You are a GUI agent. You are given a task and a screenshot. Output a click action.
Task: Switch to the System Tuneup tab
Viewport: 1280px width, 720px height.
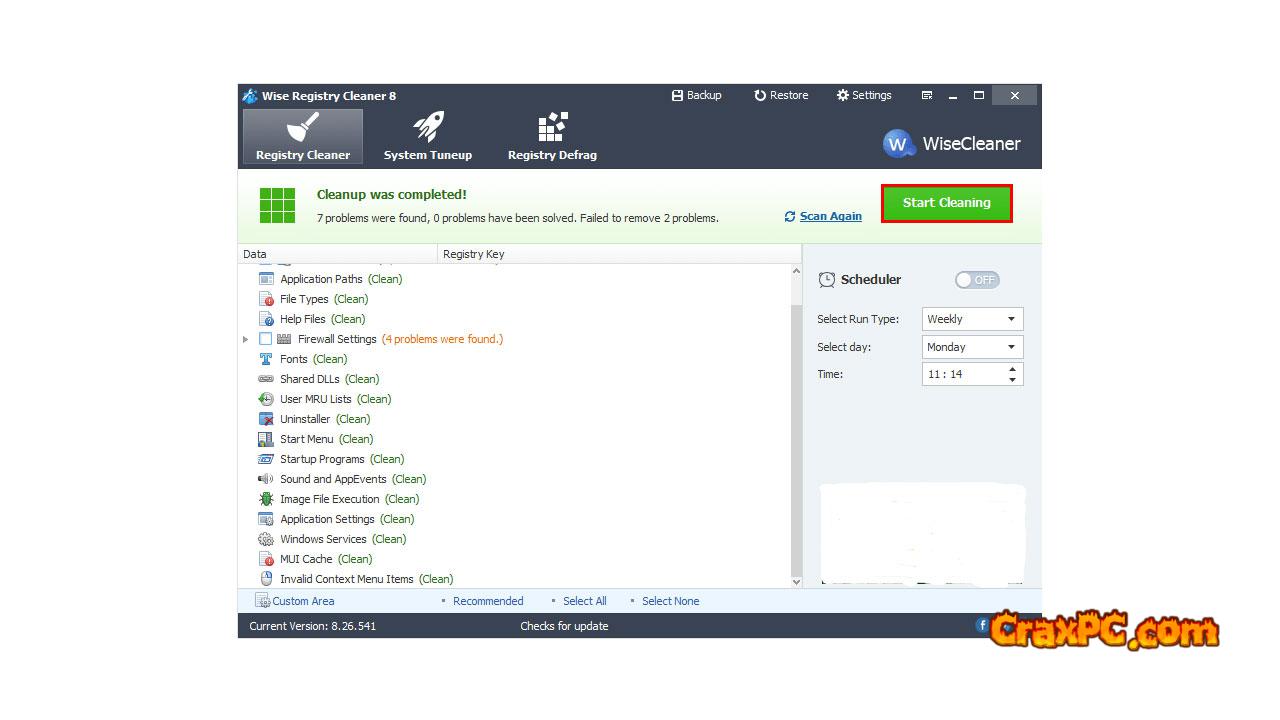pos(428,136)
